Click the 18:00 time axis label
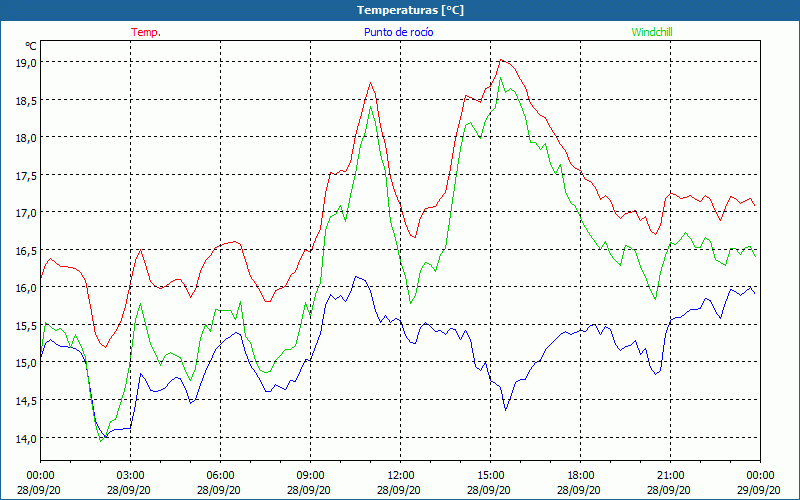The height and width of the screenshot is (500, 800). [x=581, y=476]
